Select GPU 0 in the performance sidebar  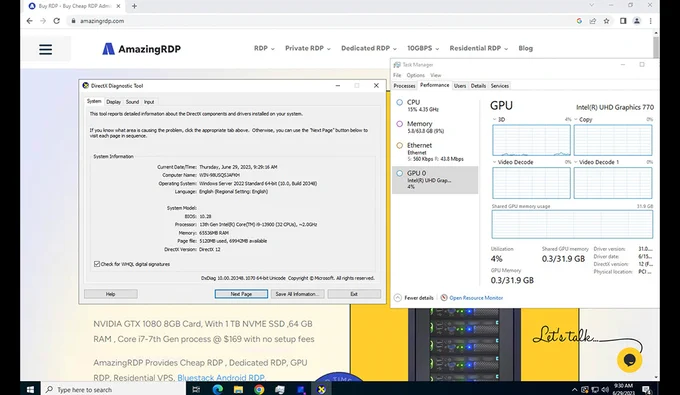tap(435, 180)
